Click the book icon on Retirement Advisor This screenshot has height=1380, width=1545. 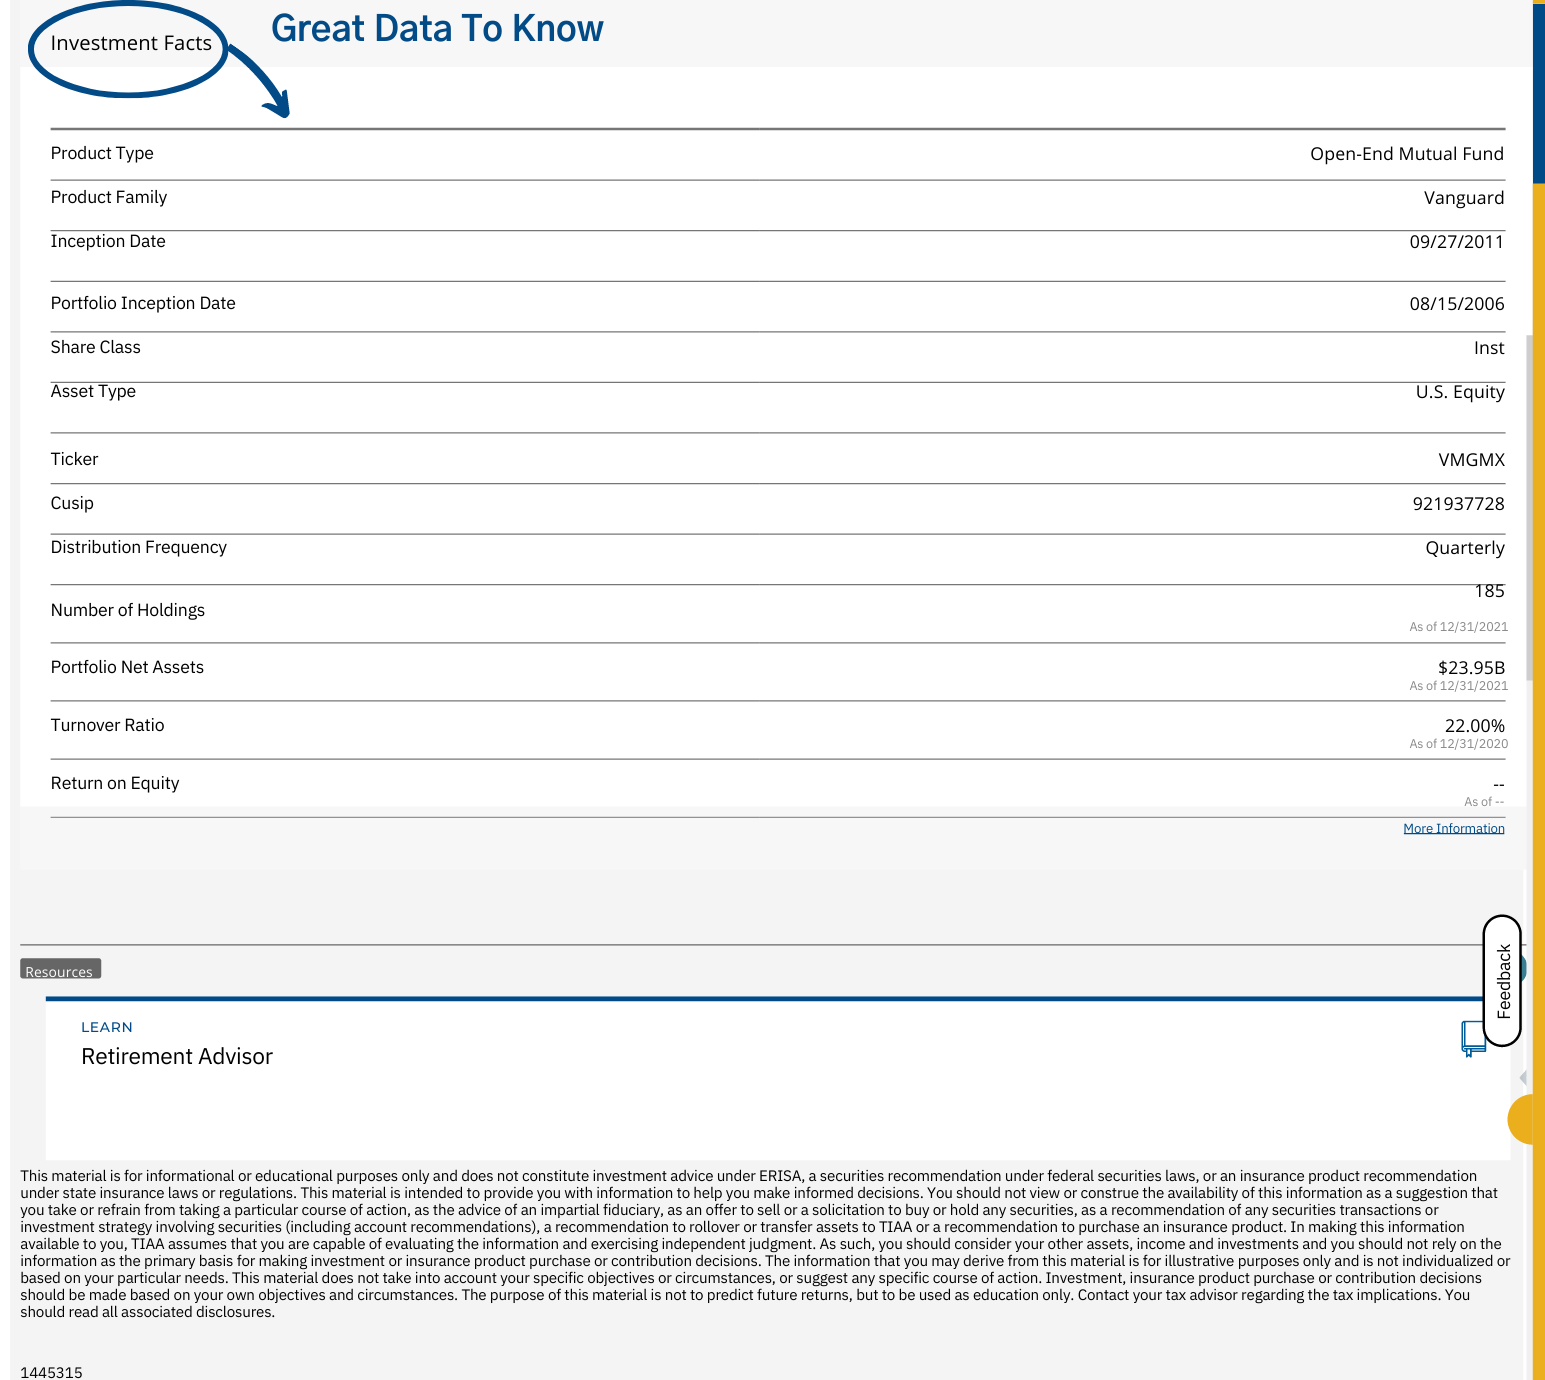[x=1473, y=1039]
